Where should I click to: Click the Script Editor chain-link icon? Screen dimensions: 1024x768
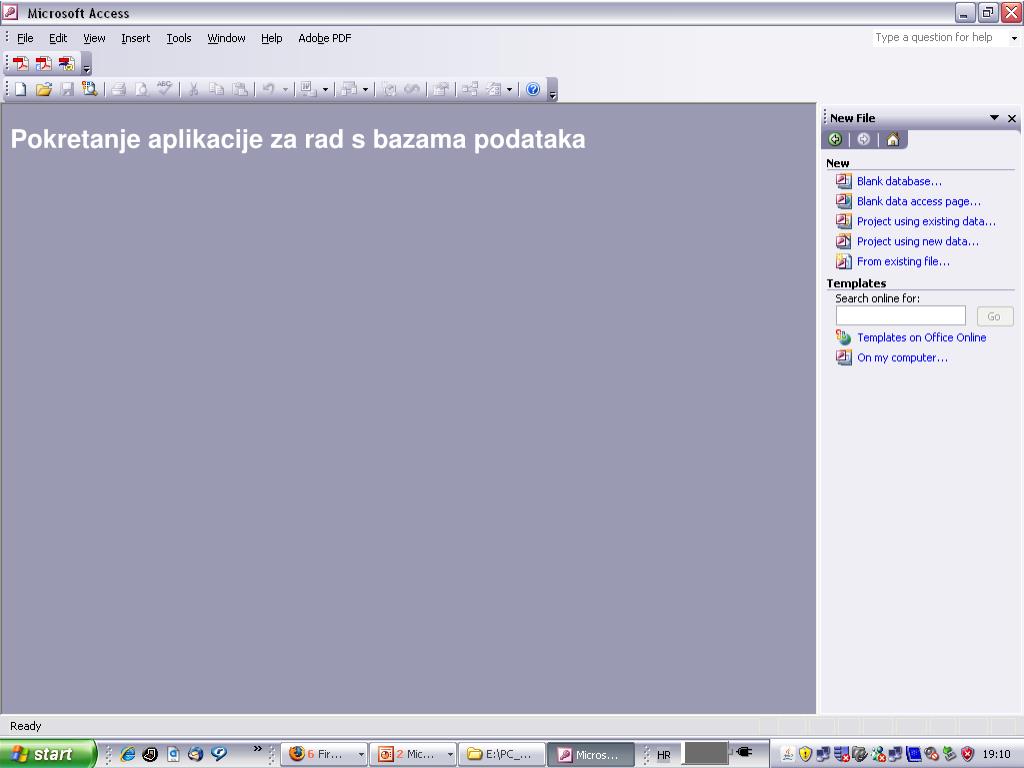pos(412,89)
